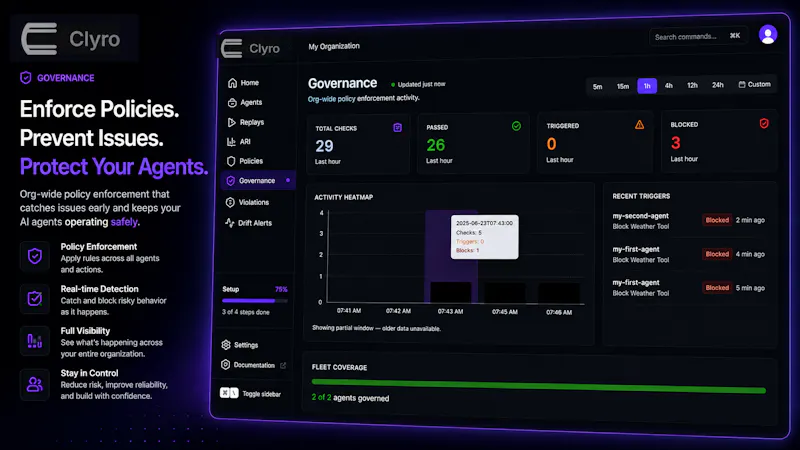Image resolution: width=800 pixels, height=450 pixels.
Task: Click the Policies shield icon
Action: tap(231, 161)
